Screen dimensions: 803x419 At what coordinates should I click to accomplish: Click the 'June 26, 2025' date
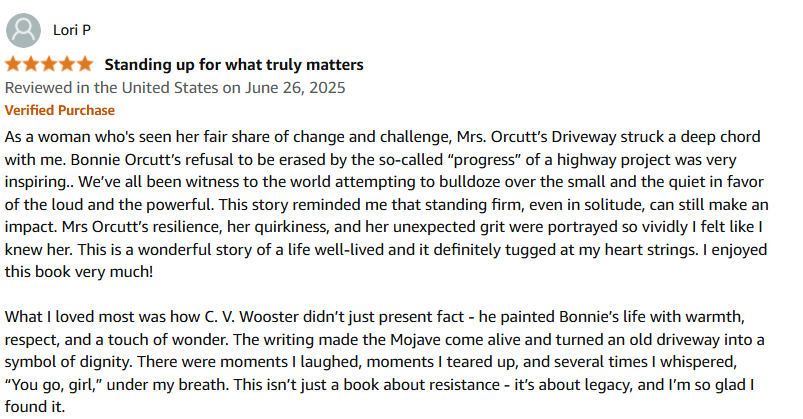(295, 88)
